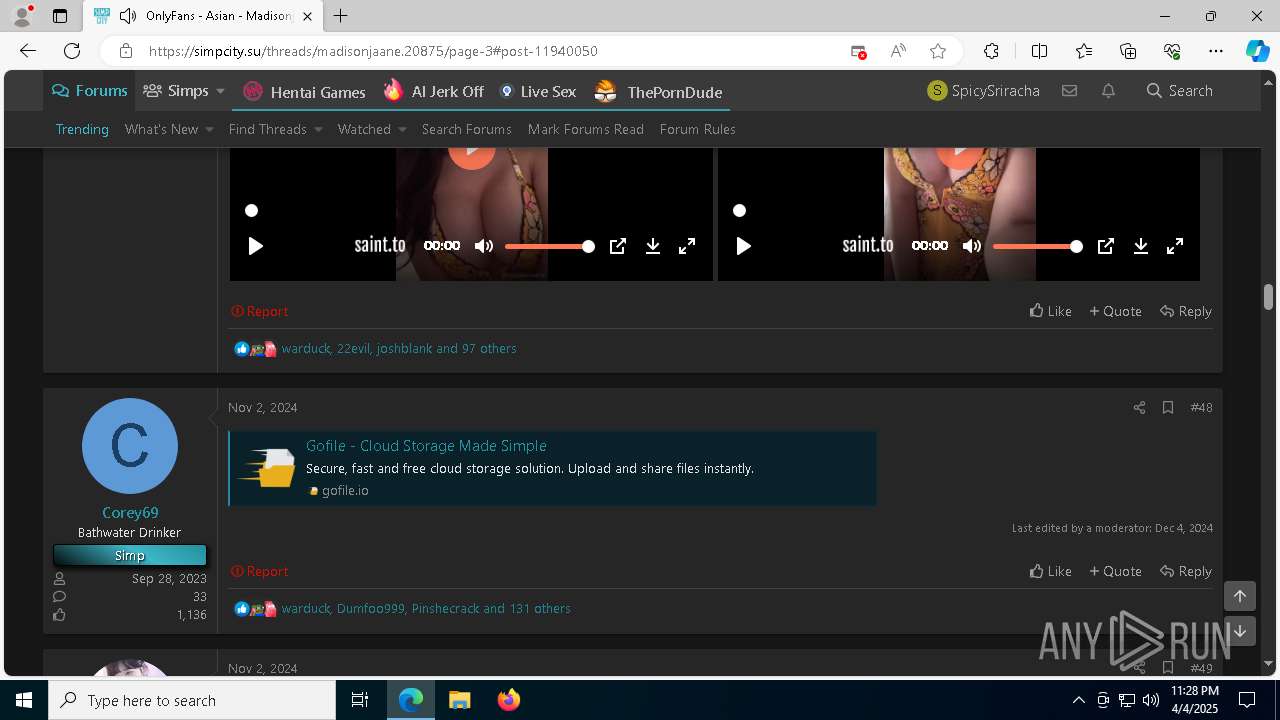View Corey69's profile name

(x=130, y=512)
